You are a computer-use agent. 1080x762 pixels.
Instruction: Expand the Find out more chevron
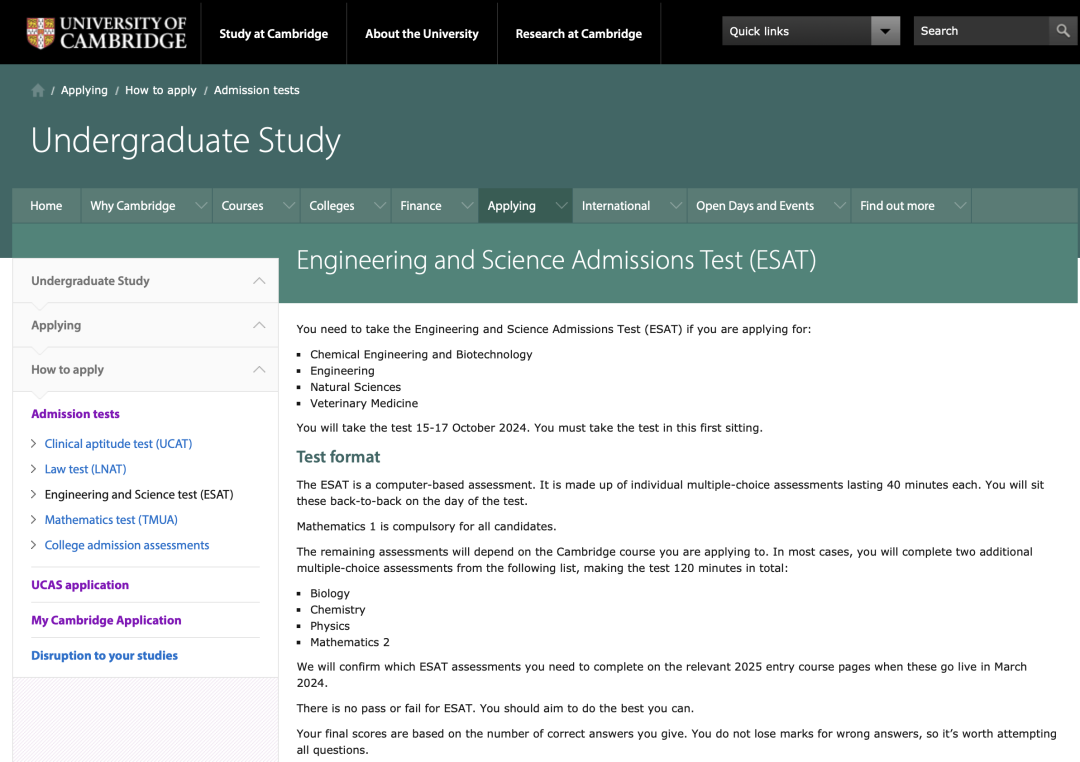tap(960, 205)
